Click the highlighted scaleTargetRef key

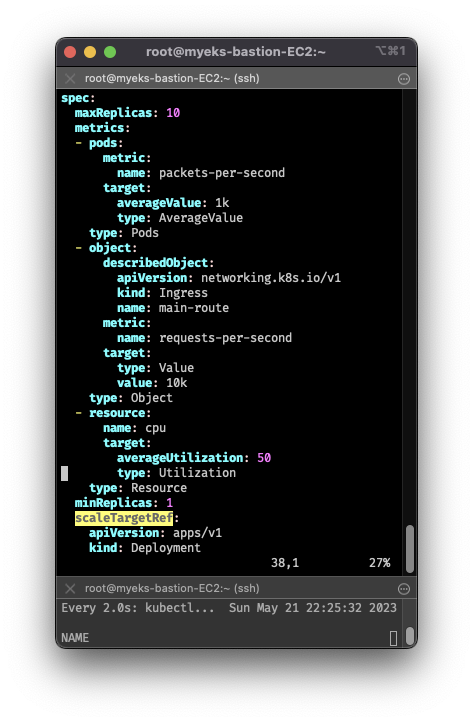click(124, 518)
